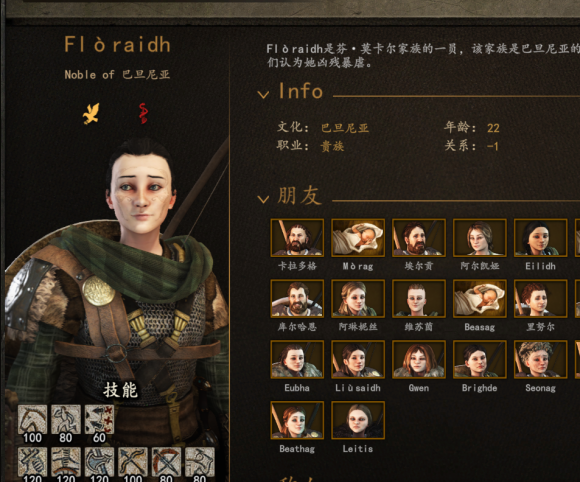Select the riding skill icon showing 100
The height and width of the screenshot is (482, 580).
(x=33, y=419)
